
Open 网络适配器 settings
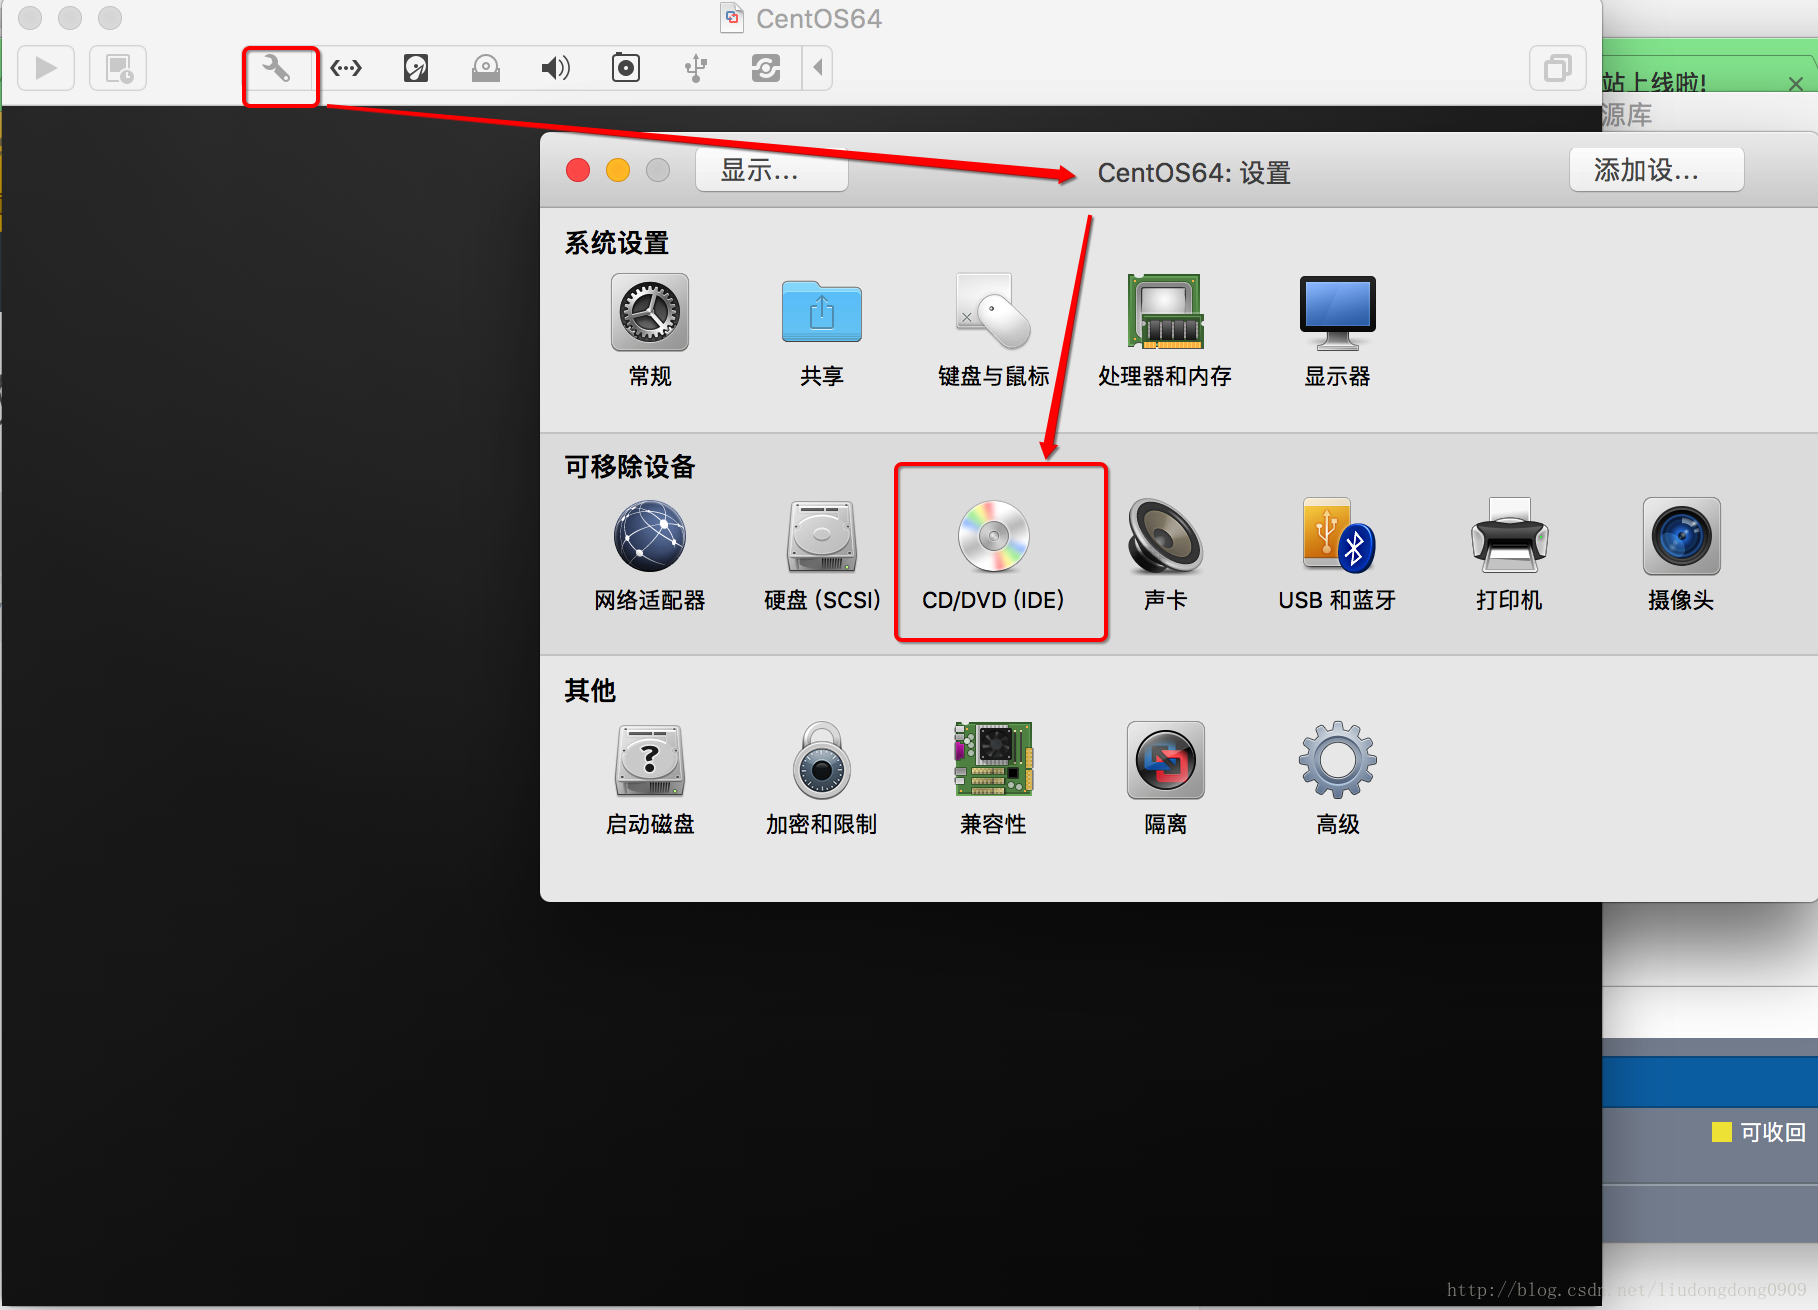click(650, 556)
